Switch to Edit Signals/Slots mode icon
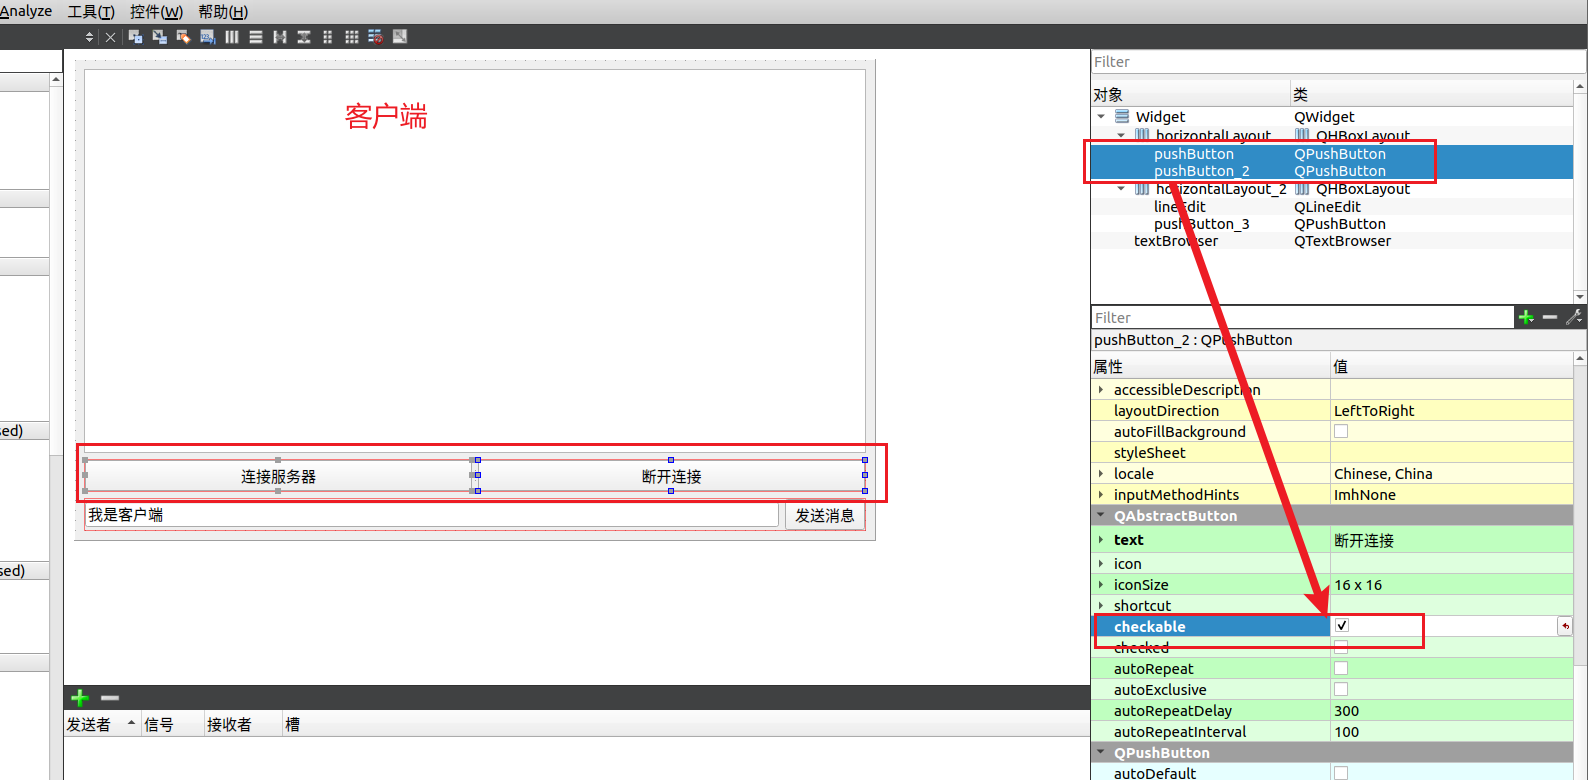The image size is (1588, 780). coord(159,37)
